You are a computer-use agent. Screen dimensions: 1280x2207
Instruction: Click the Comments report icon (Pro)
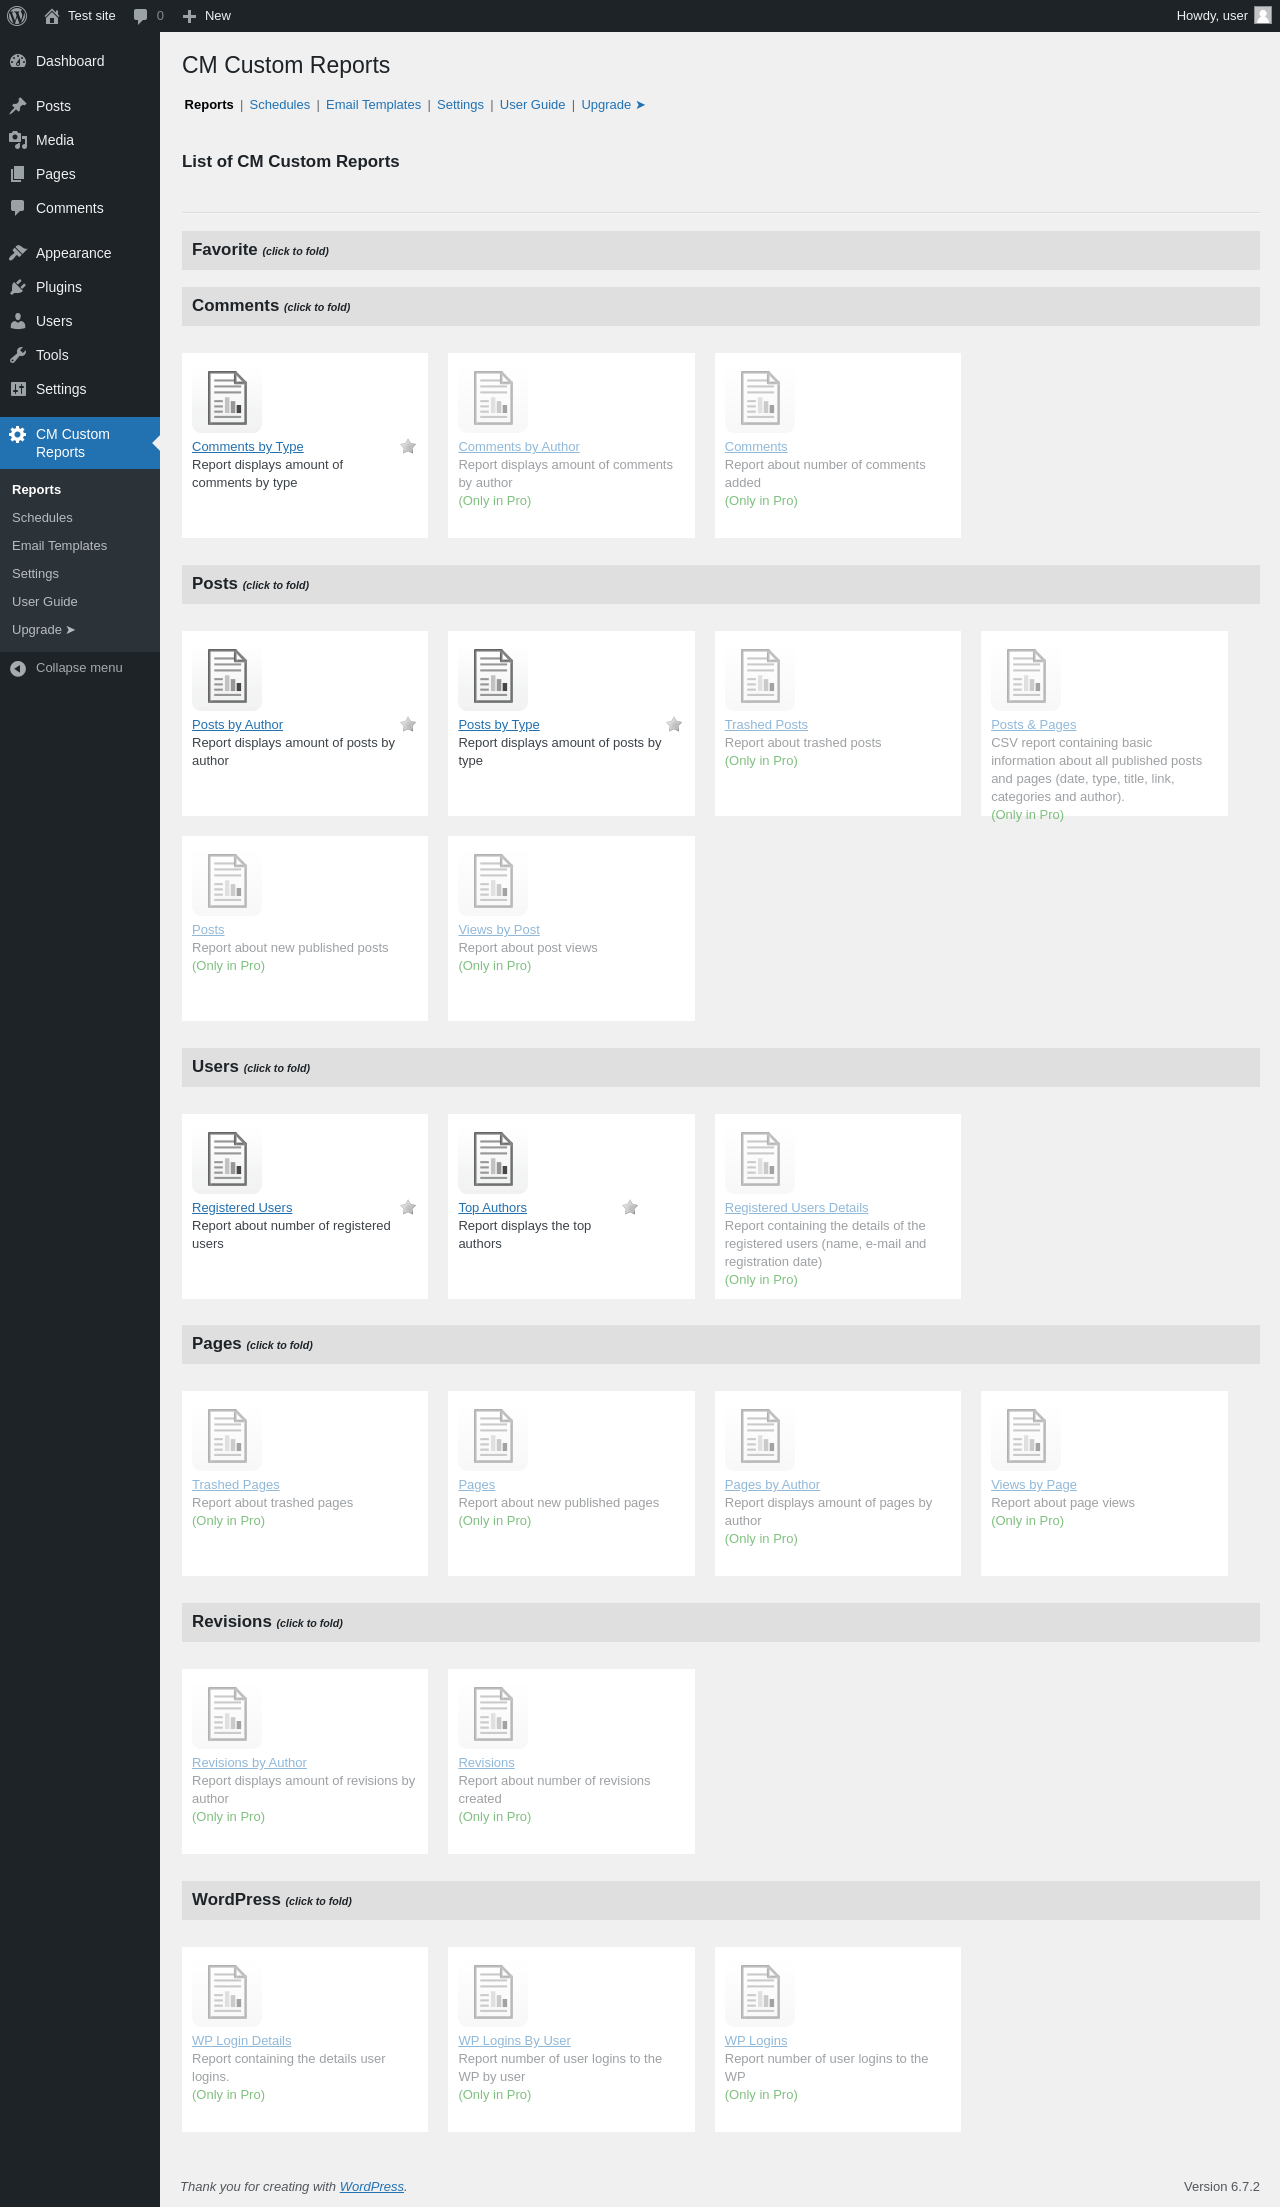tap(760, 398)
